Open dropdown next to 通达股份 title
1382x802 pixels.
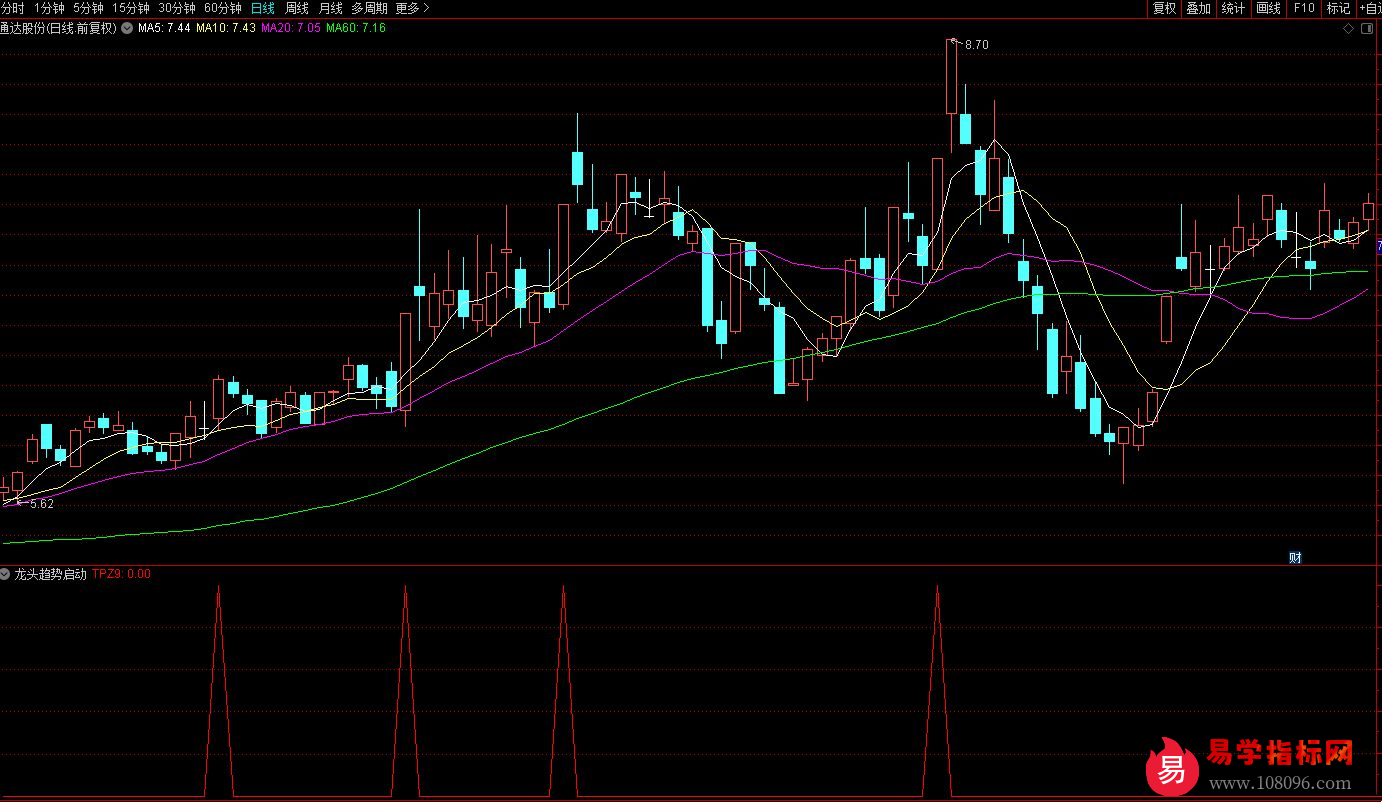click(126, 28)
